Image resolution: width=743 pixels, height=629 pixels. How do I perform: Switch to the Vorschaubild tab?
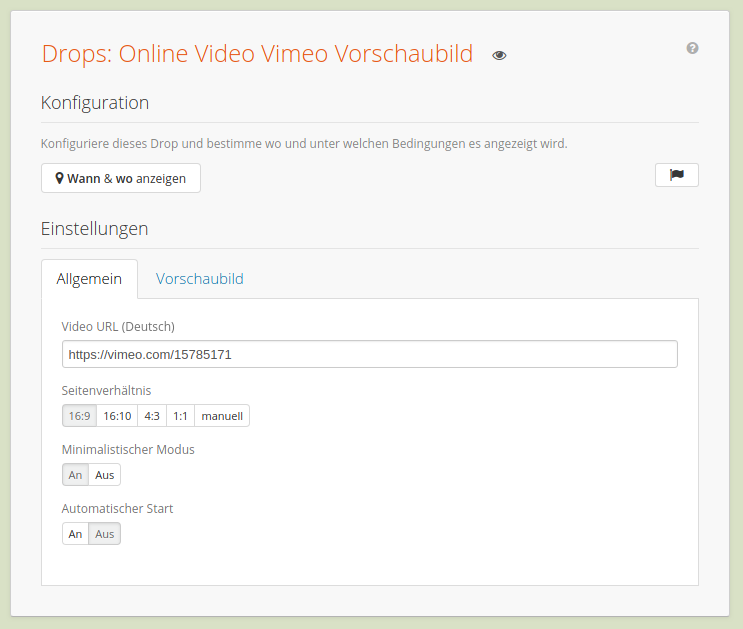(199, 279)
